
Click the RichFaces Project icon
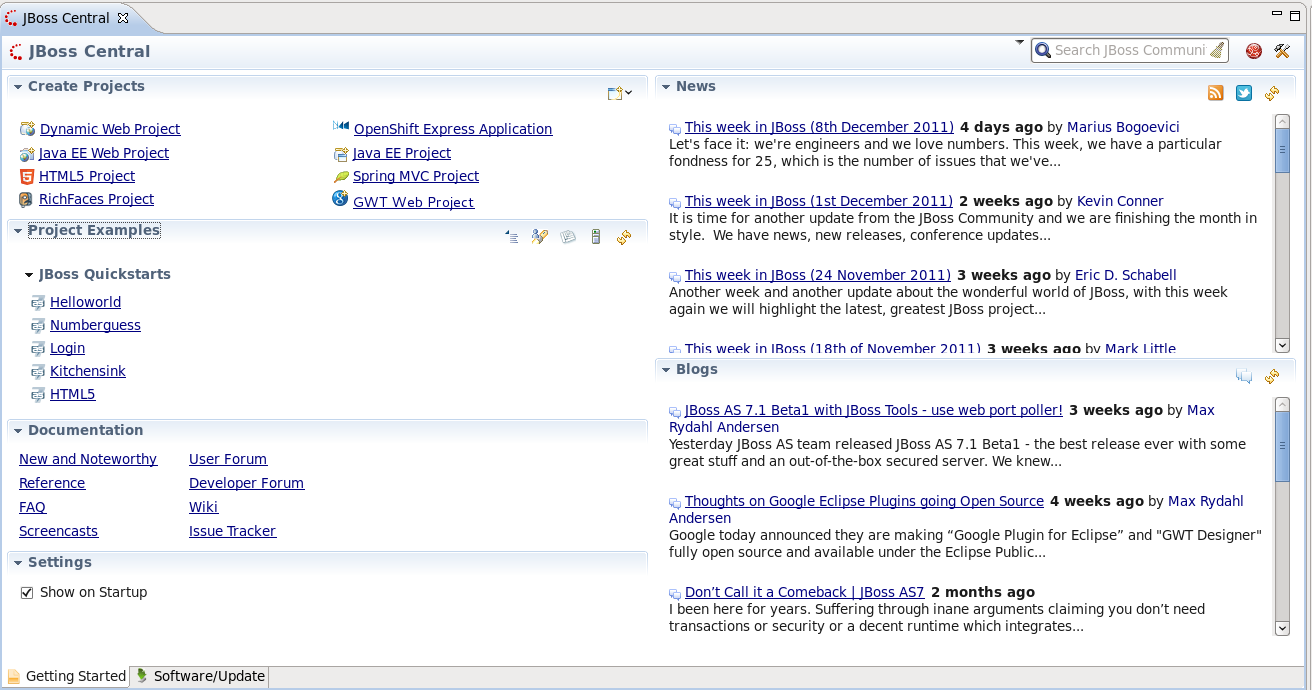tap(26, 199)
